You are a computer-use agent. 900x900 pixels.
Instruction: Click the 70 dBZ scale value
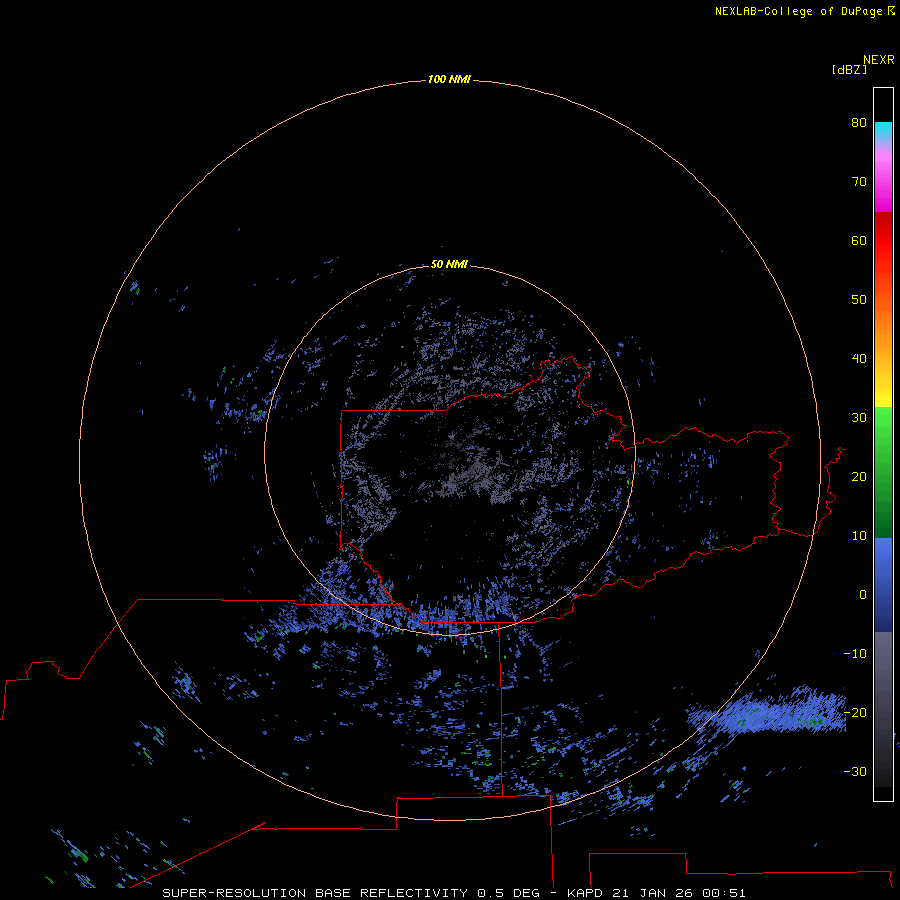point(859,181)
